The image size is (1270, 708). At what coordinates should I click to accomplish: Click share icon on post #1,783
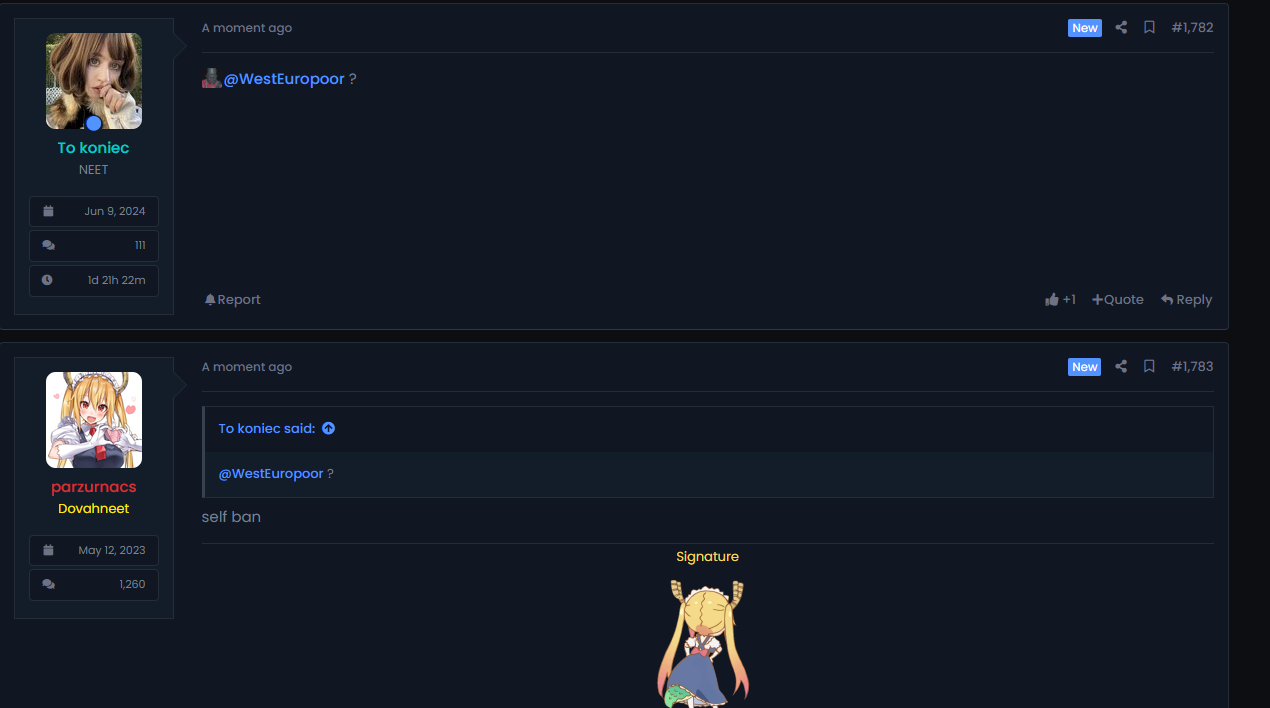click(x=1121, y=367)
